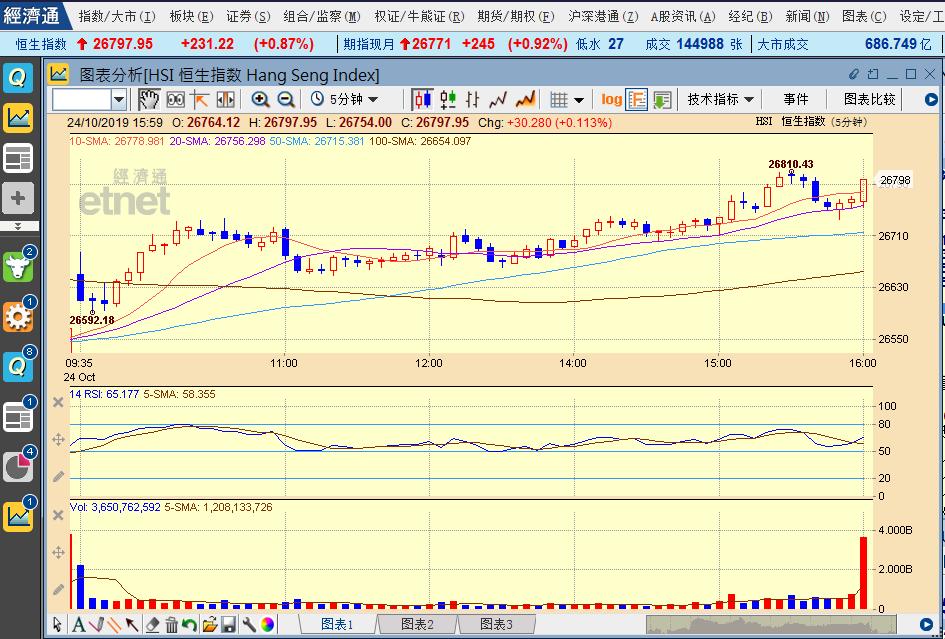Open the 板块 menu

point(192,16)
